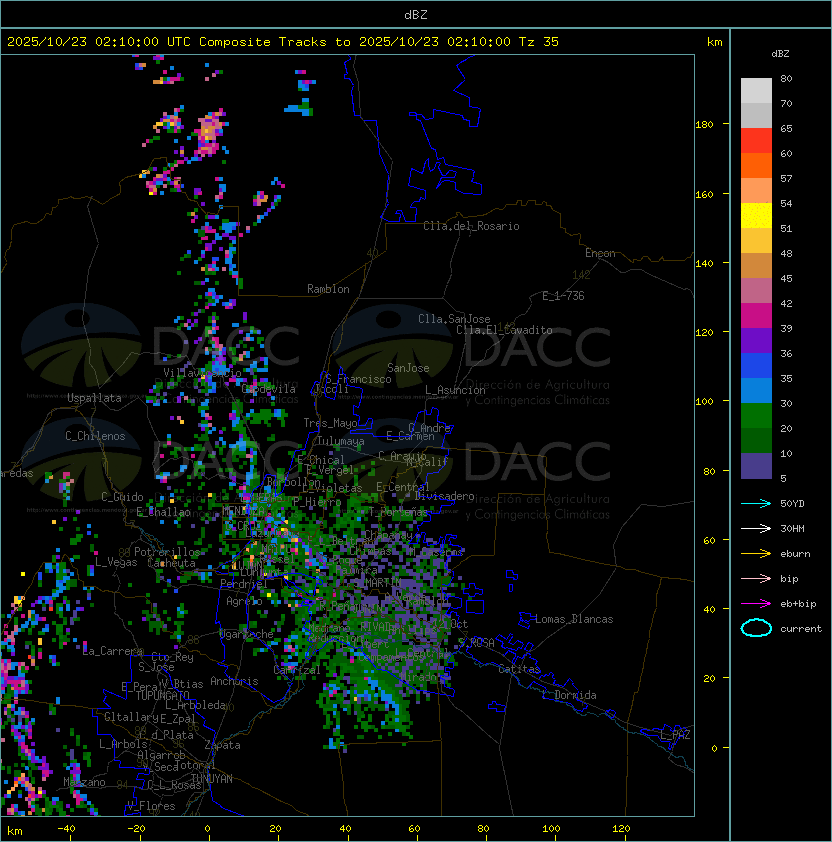Click the 'Catitas' map label
This screenshot has height=842, width=832.
click(x=519, y=669)
